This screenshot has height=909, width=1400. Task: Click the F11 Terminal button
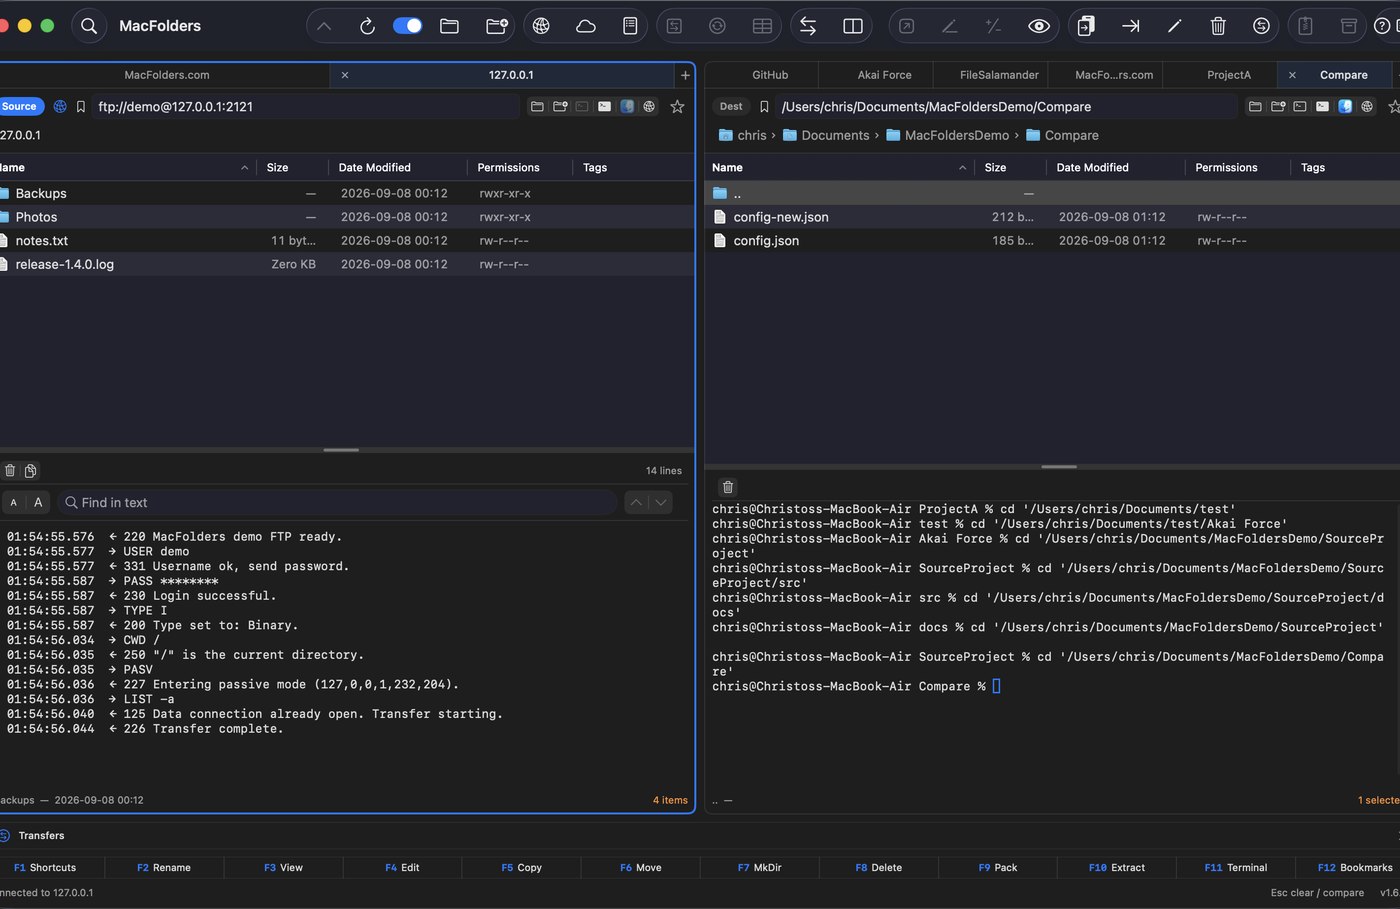pos(1235,867)
